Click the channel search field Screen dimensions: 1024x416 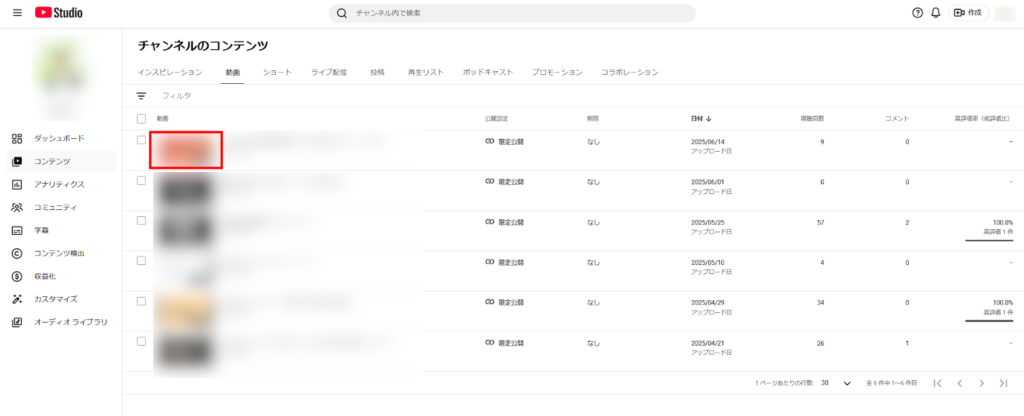(x=512, y=13)
